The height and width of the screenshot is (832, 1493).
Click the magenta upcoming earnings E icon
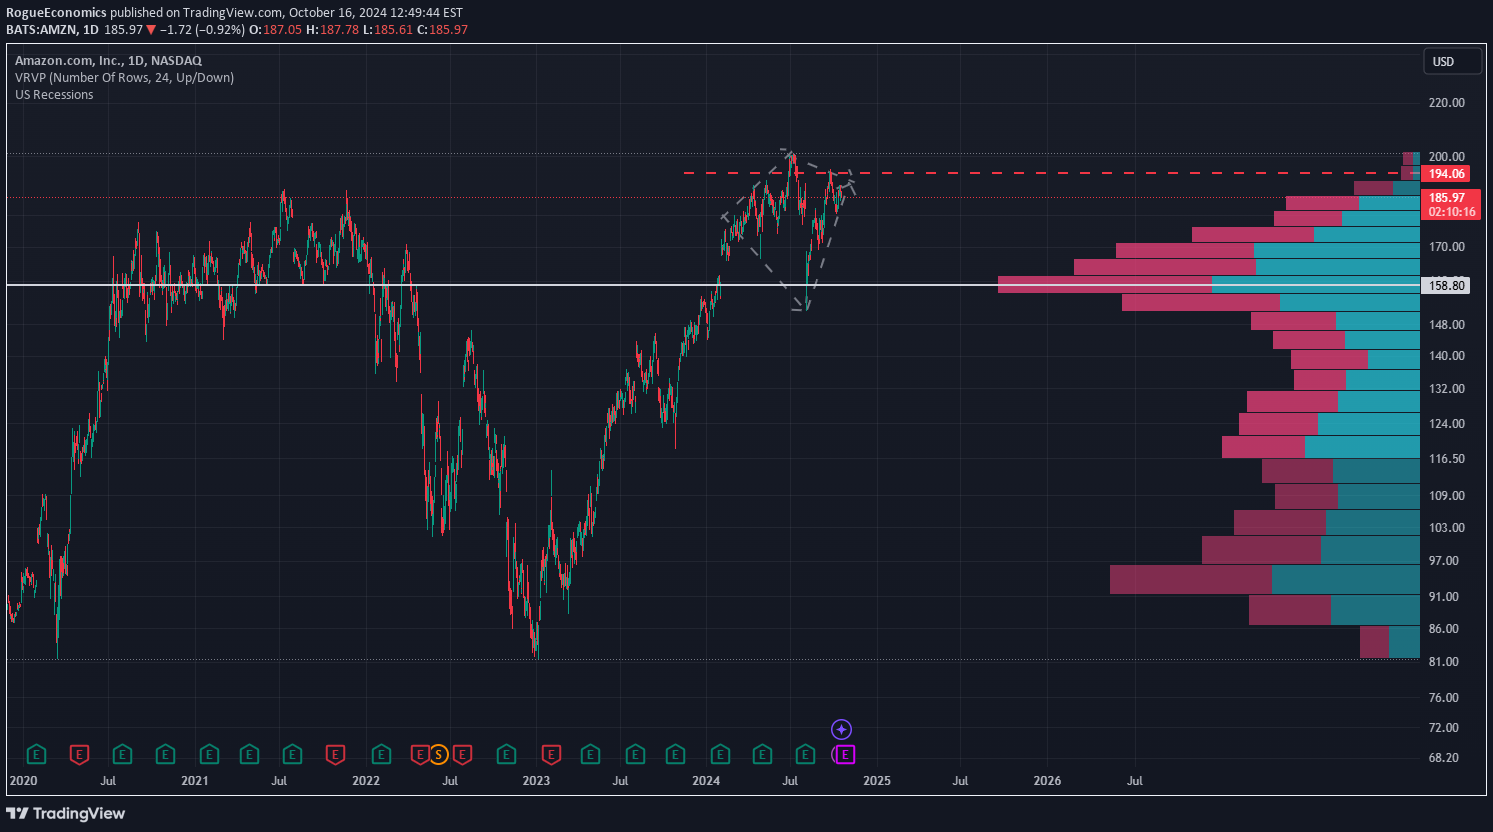pos(845,754)
